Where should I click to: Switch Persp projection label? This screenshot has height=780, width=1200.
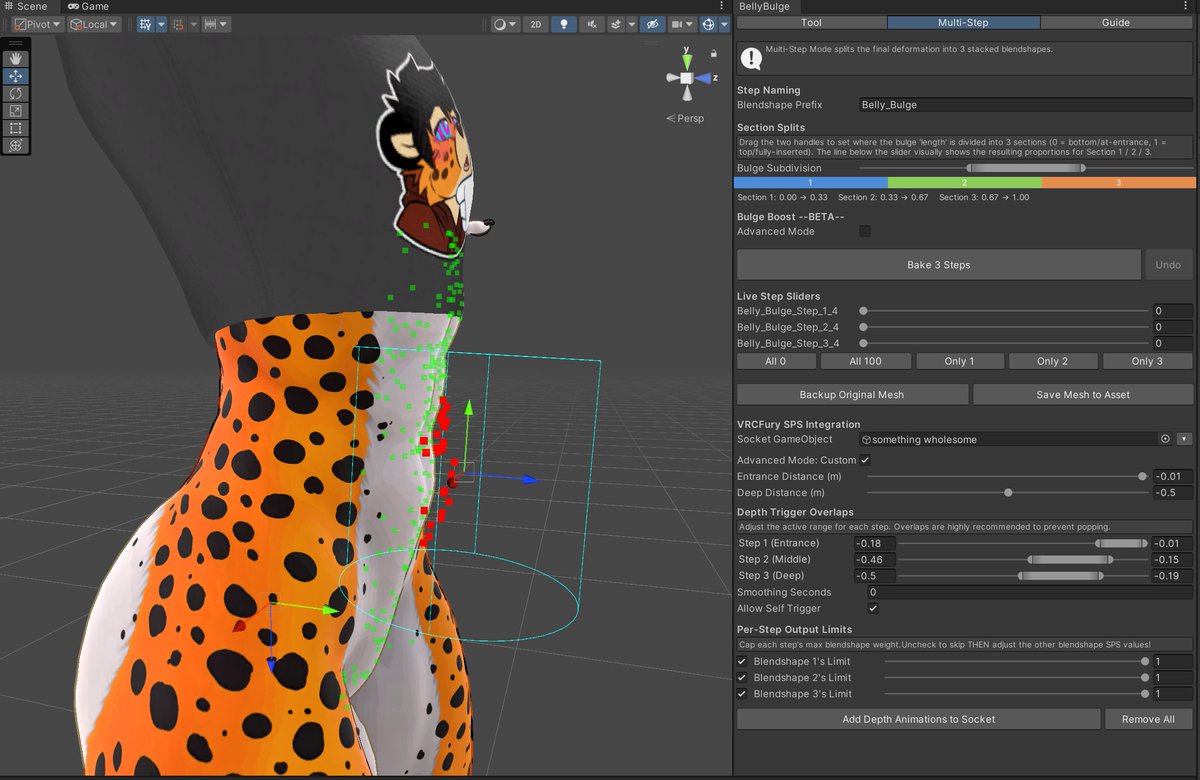[685, 118]
